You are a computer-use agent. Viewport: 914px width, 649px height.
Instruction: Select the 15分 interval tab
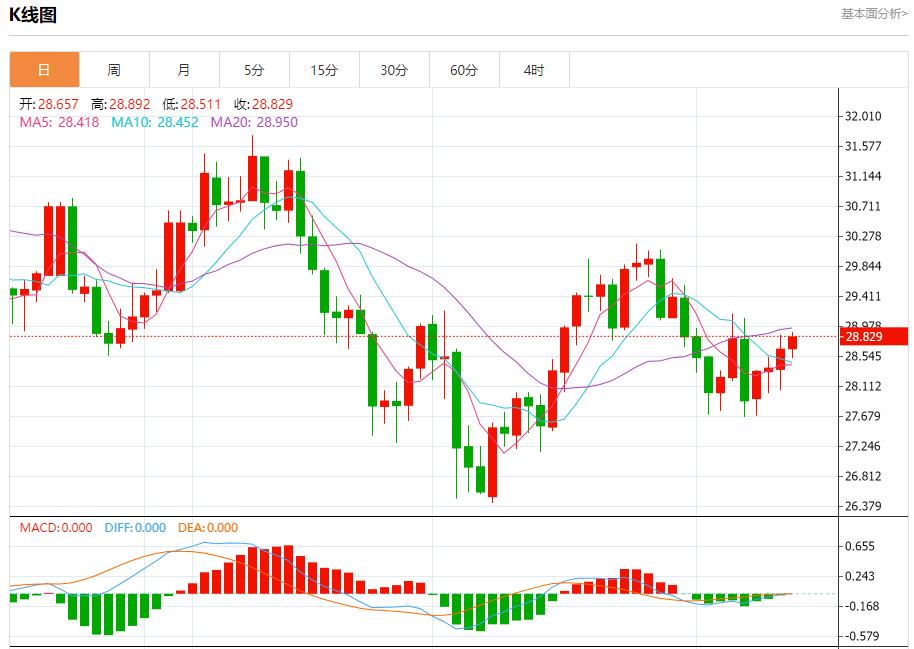(324, 70)
